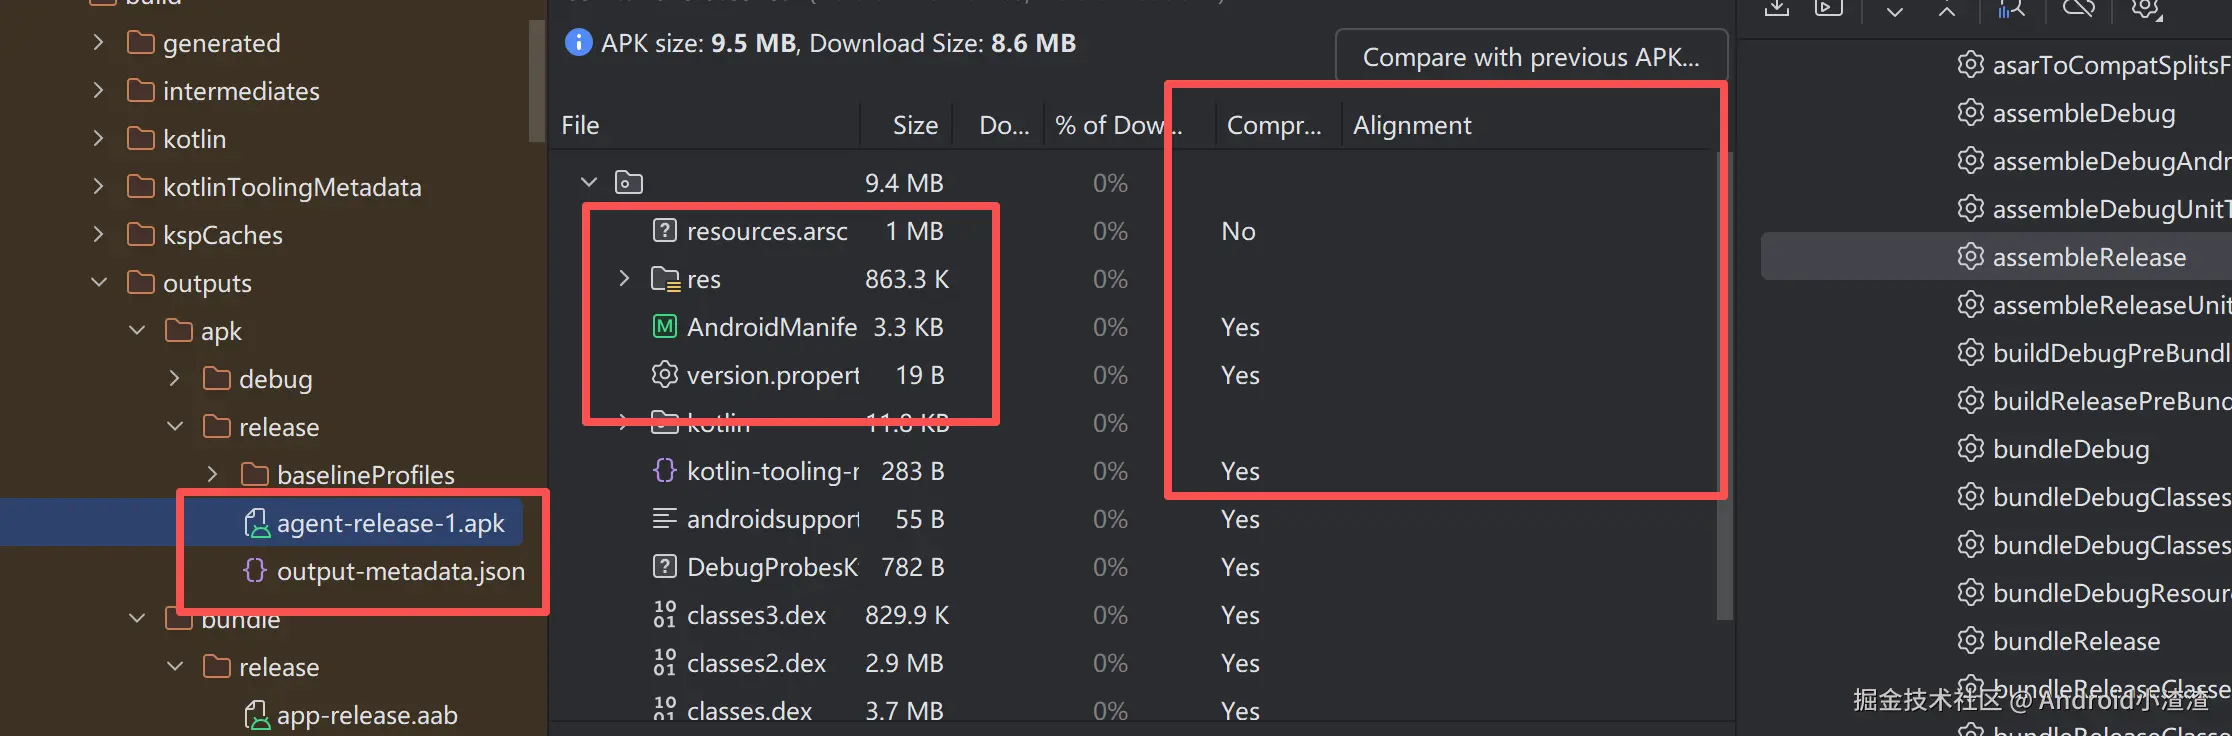The image size is (2232, 736).
Task: Collapse all nodes in Gradle panel
Action: click(x=1946, y=10)
